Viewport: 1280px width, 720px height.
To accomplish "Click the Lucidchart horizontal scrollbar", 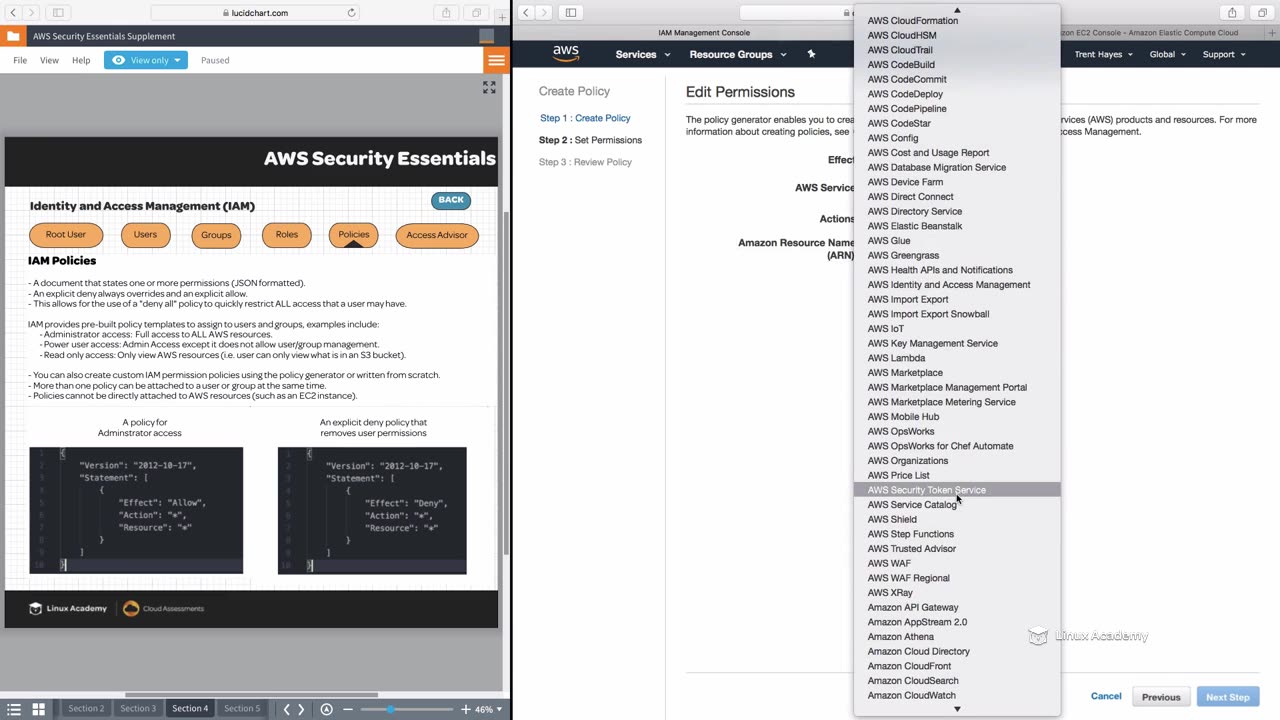I will pyautogui.click(x=252, y=694).
